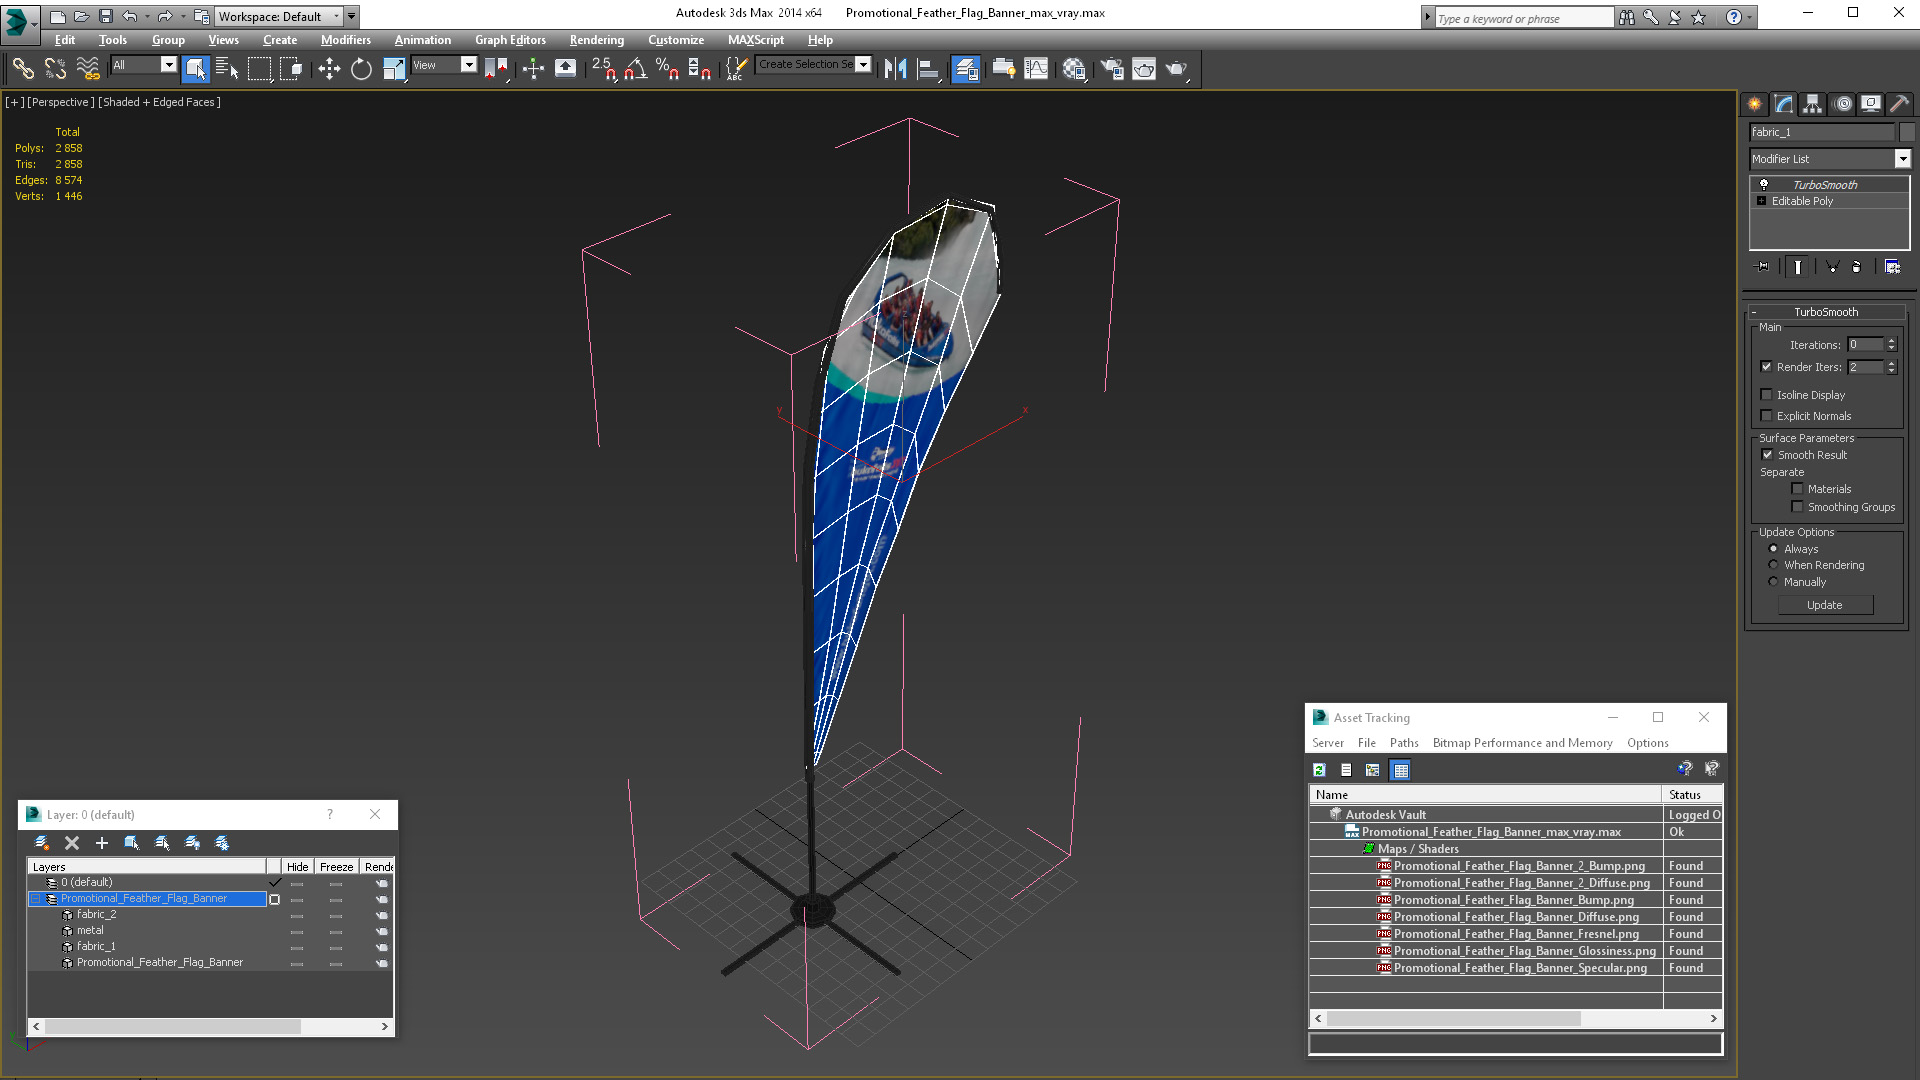Select the Link tool in main toolbar
Image resolution: width=1920 pixels, height=1080 pixels.
[x=22, y=68]
